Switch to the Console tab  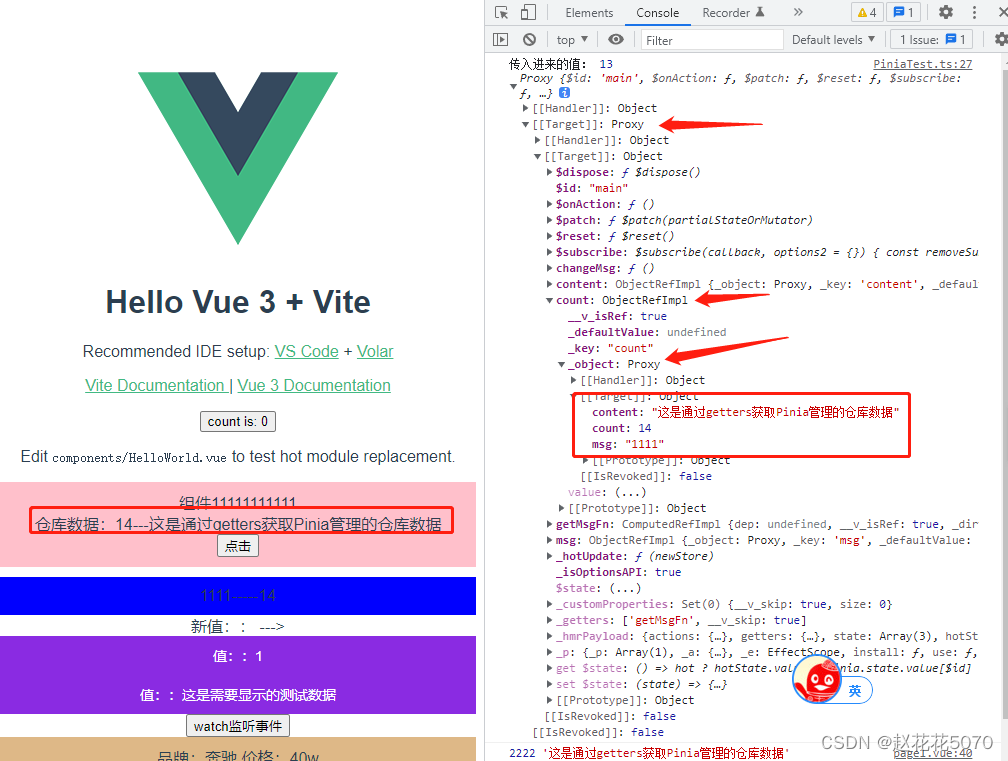pos(657,13)
